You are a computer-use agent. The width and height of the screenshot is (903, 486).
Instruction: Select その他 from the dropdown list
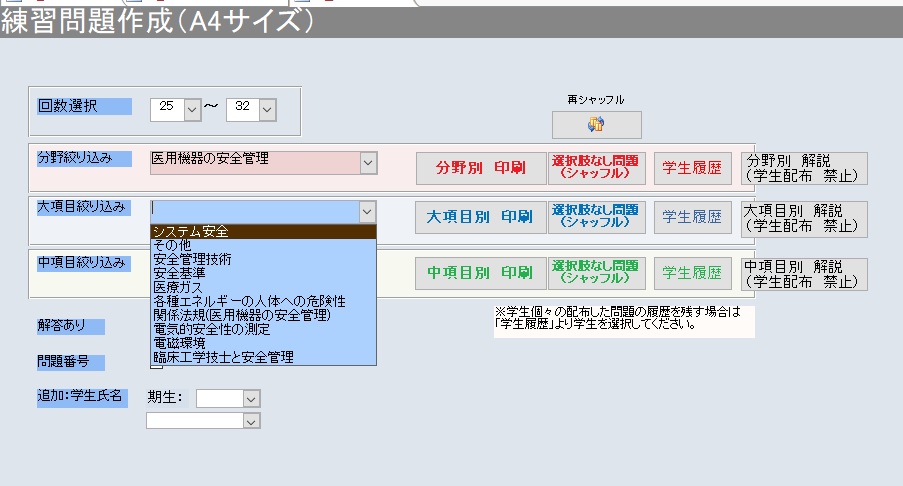tap(263, 245)
